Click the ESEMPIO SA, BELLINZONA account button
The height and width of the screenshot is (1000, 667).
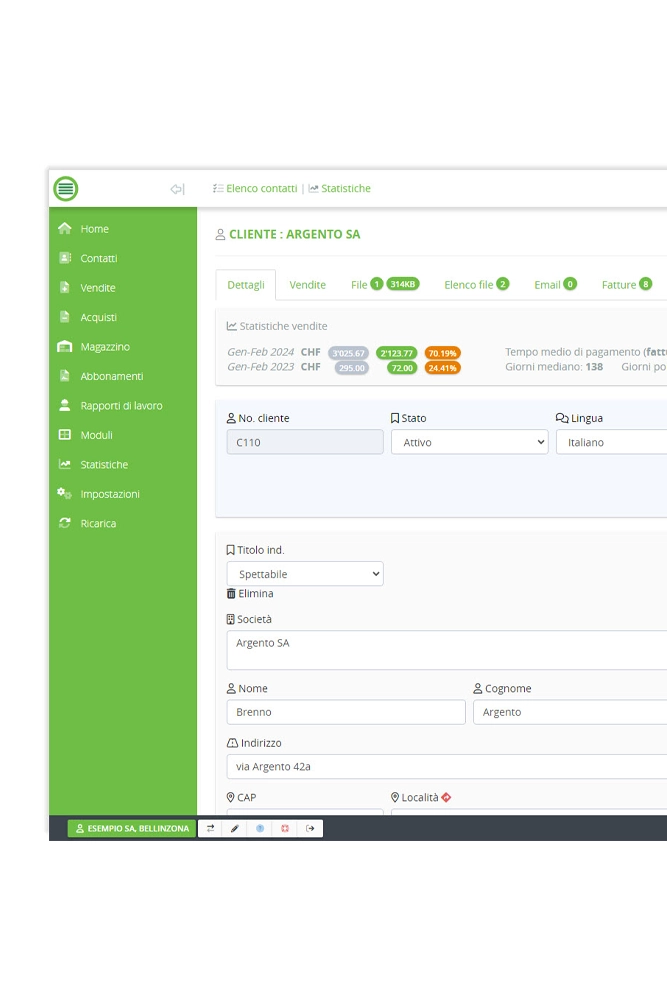pyautogui.click(x=132, y=828)
